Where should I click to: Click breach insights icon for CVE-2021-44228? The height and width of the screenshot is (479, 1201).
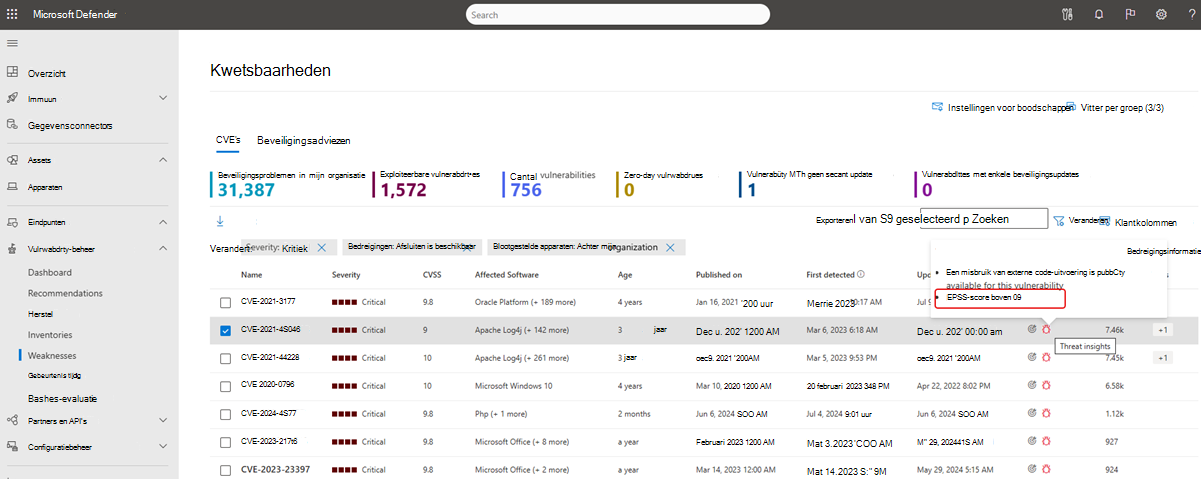(x=1032, y=357)
